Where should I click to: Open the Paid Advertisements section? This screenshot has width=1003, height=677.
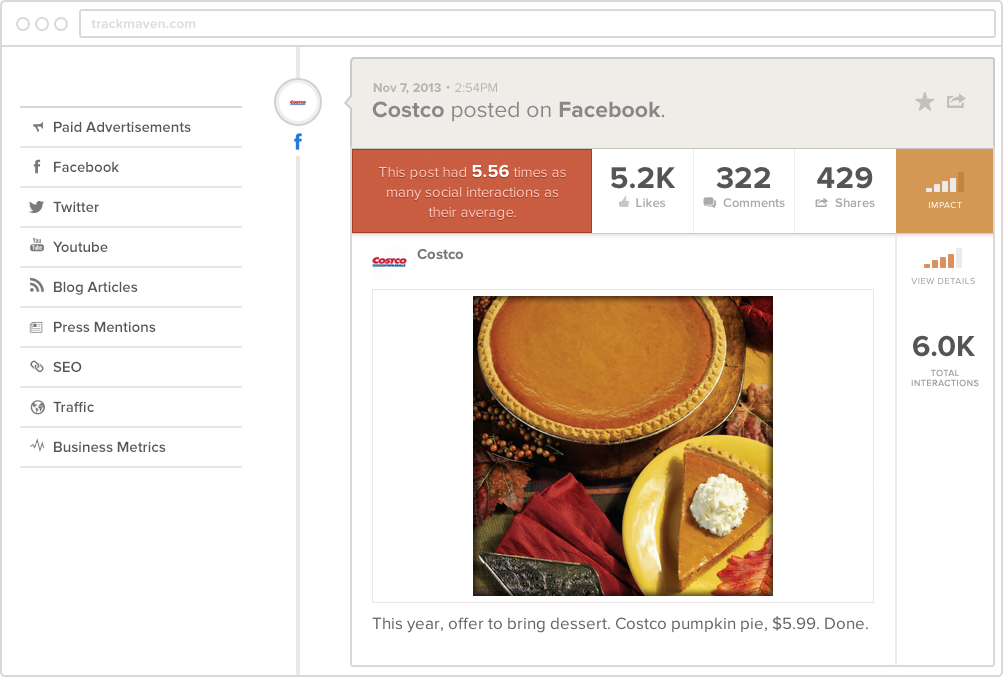point(131,127)
